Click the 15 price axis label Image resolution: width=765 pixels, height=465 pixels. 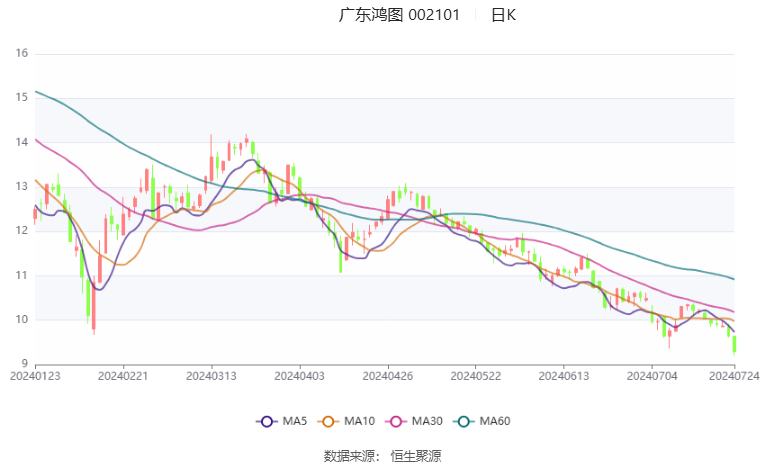[21, 98]
